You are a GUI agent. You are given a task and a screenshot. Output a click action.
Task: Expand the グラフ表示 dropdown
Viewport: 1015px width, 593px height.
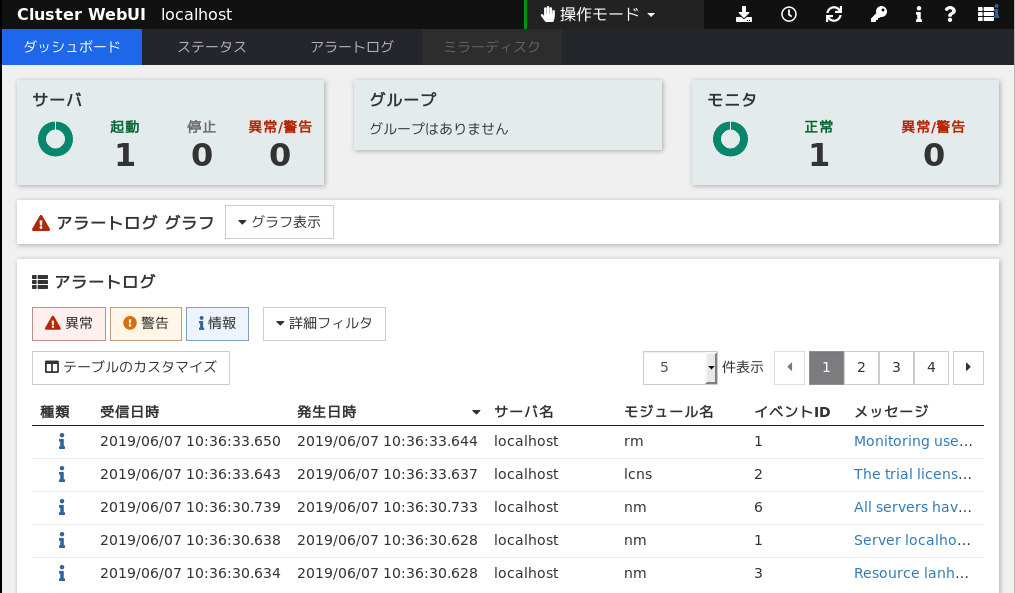pos(279,222)
